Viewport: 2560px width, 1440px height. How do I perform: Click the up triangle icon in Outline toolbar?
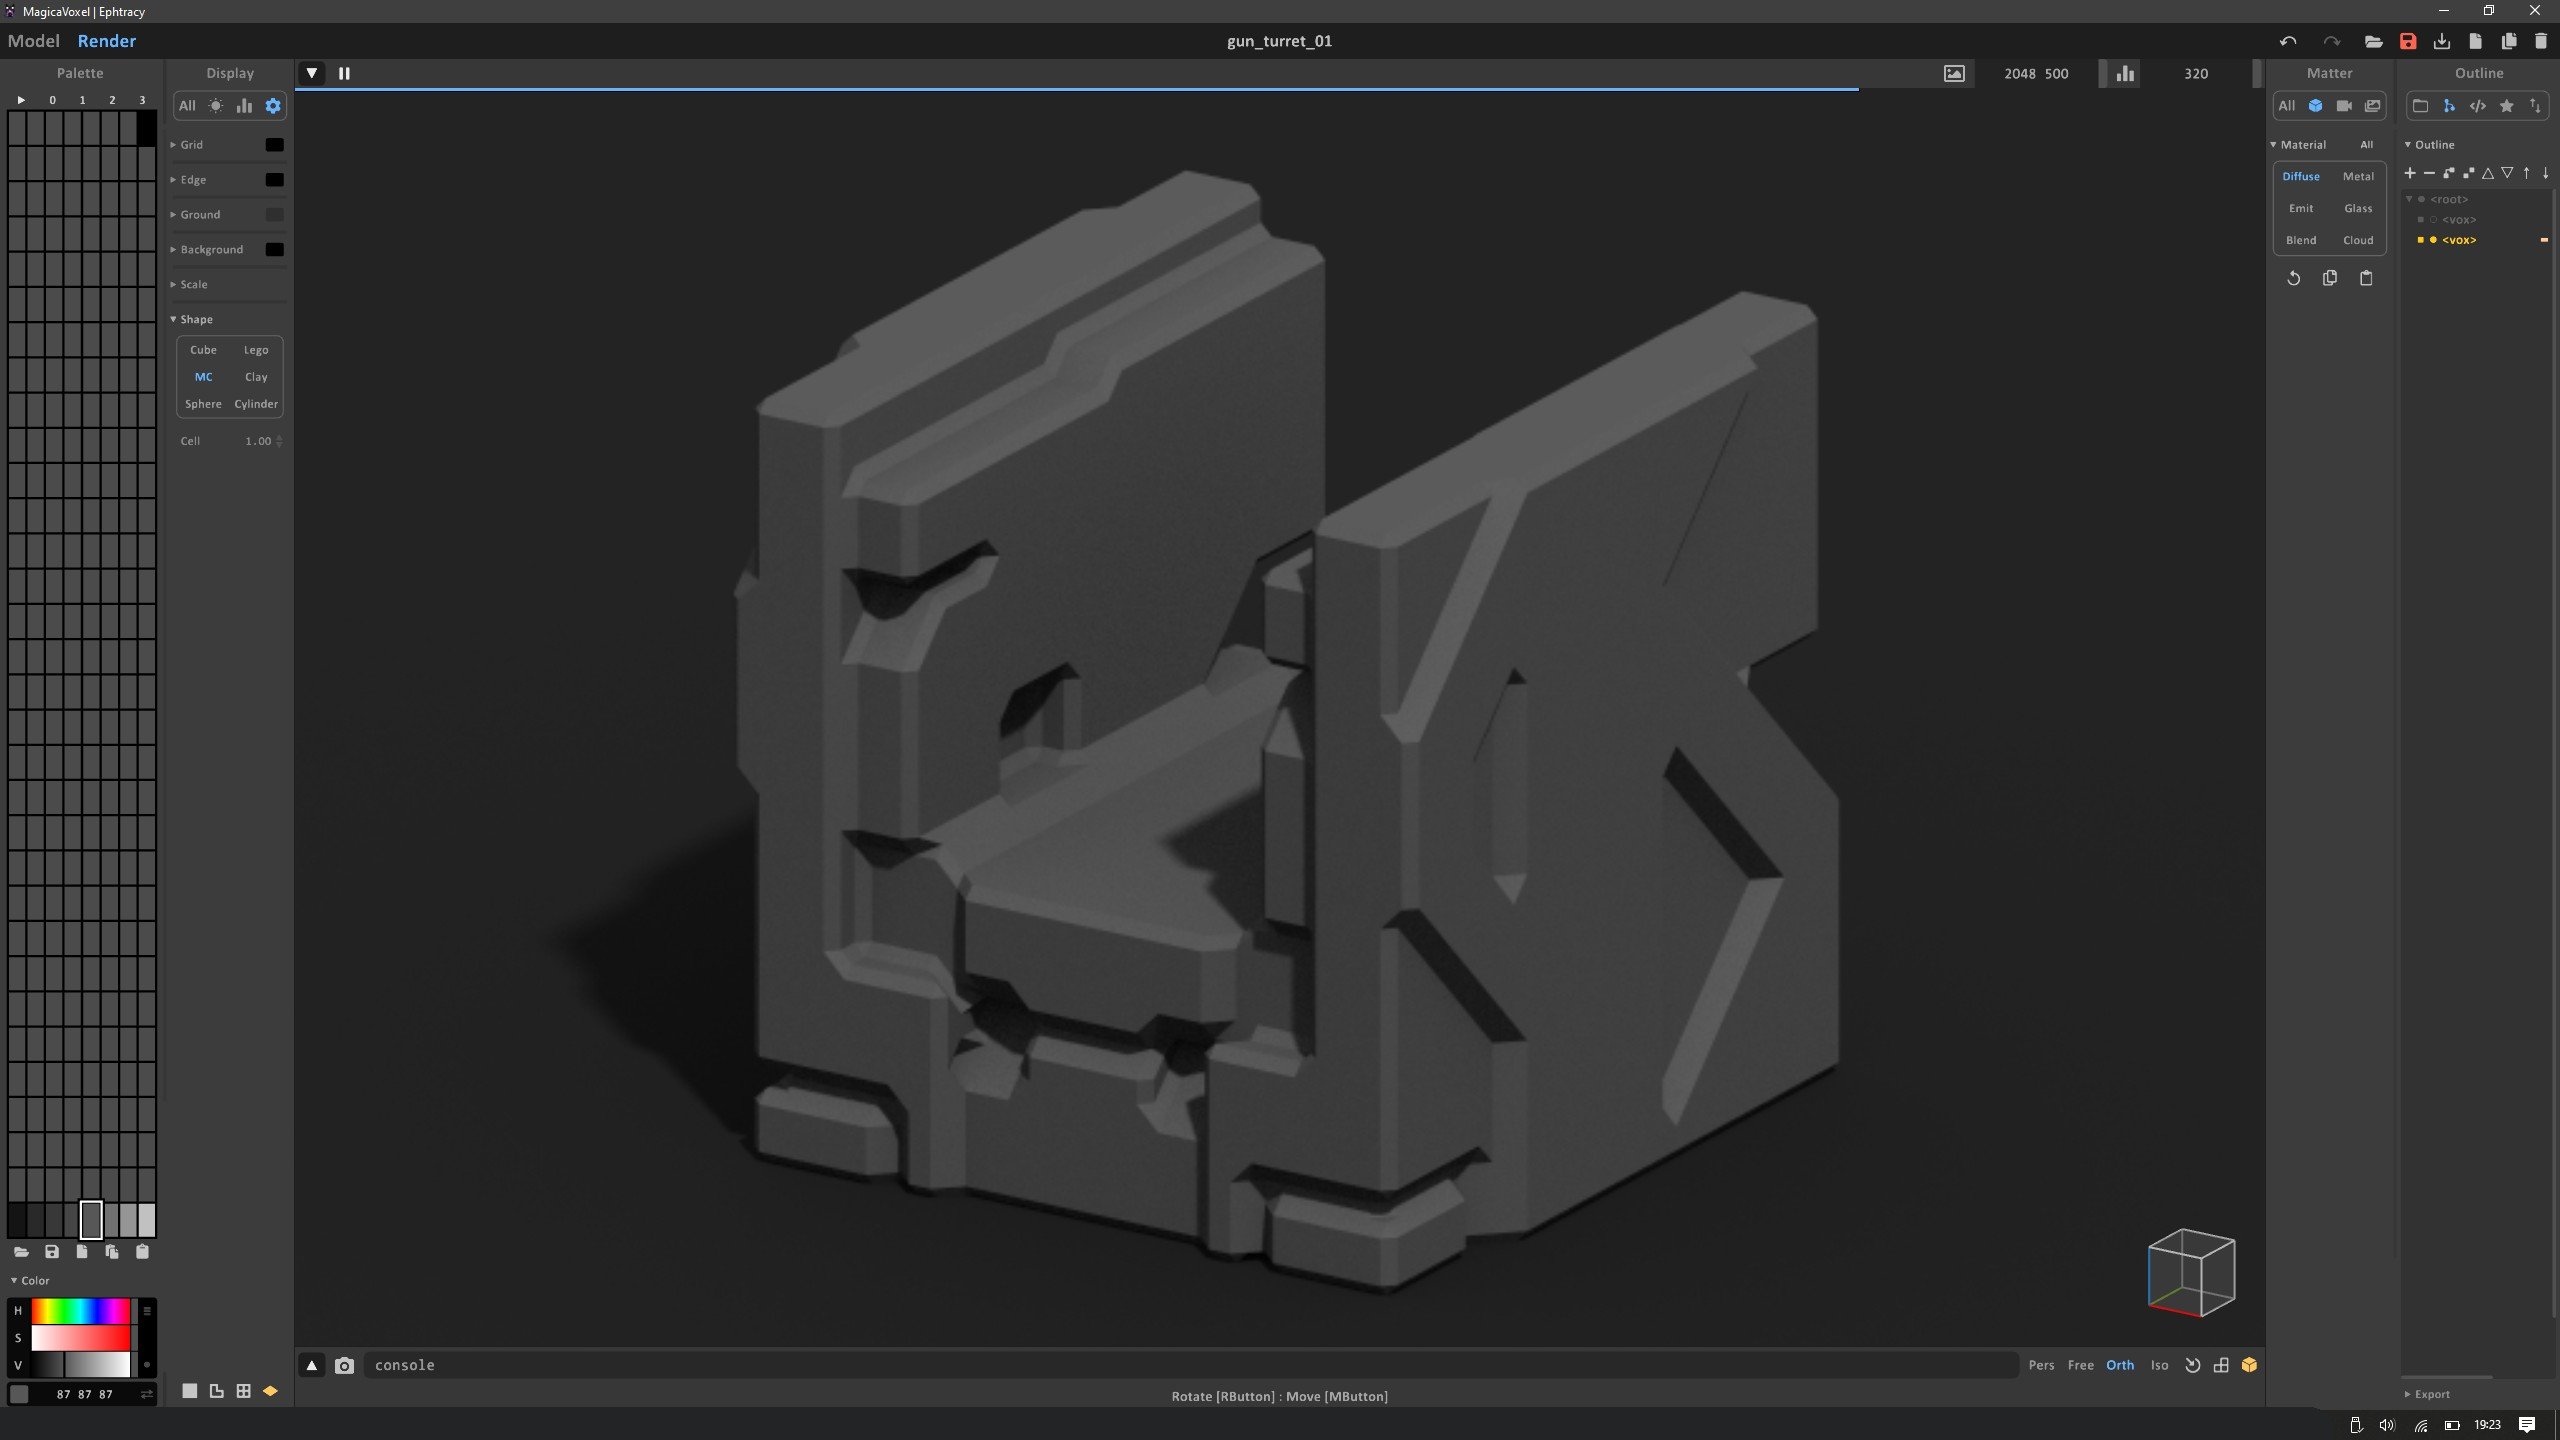click(x=2488, y=173)
